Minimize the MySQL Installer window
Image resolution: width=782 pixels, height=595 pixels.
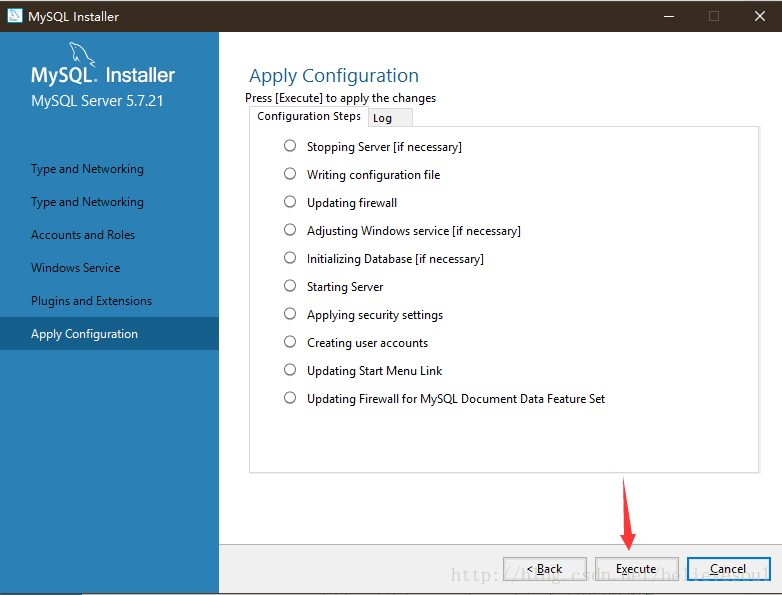coord(669,16)
